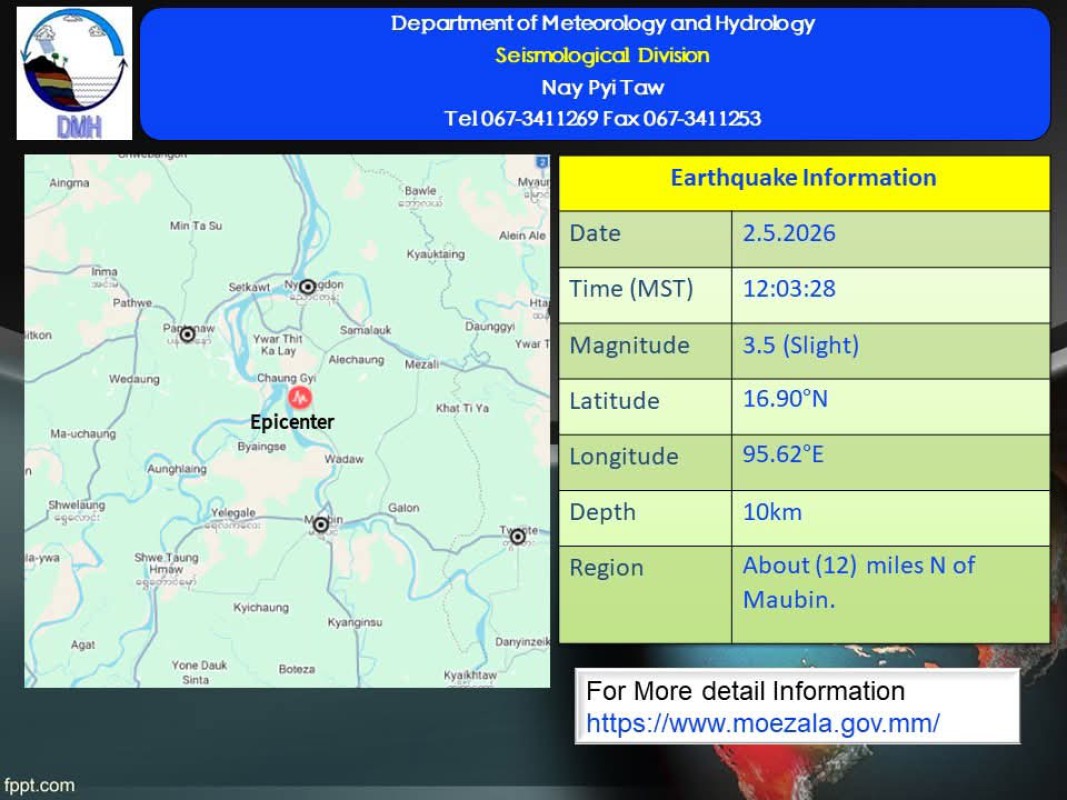Open the moezala.gov.mm link
Screen dimensions: 1067x800
coord(763,723)
